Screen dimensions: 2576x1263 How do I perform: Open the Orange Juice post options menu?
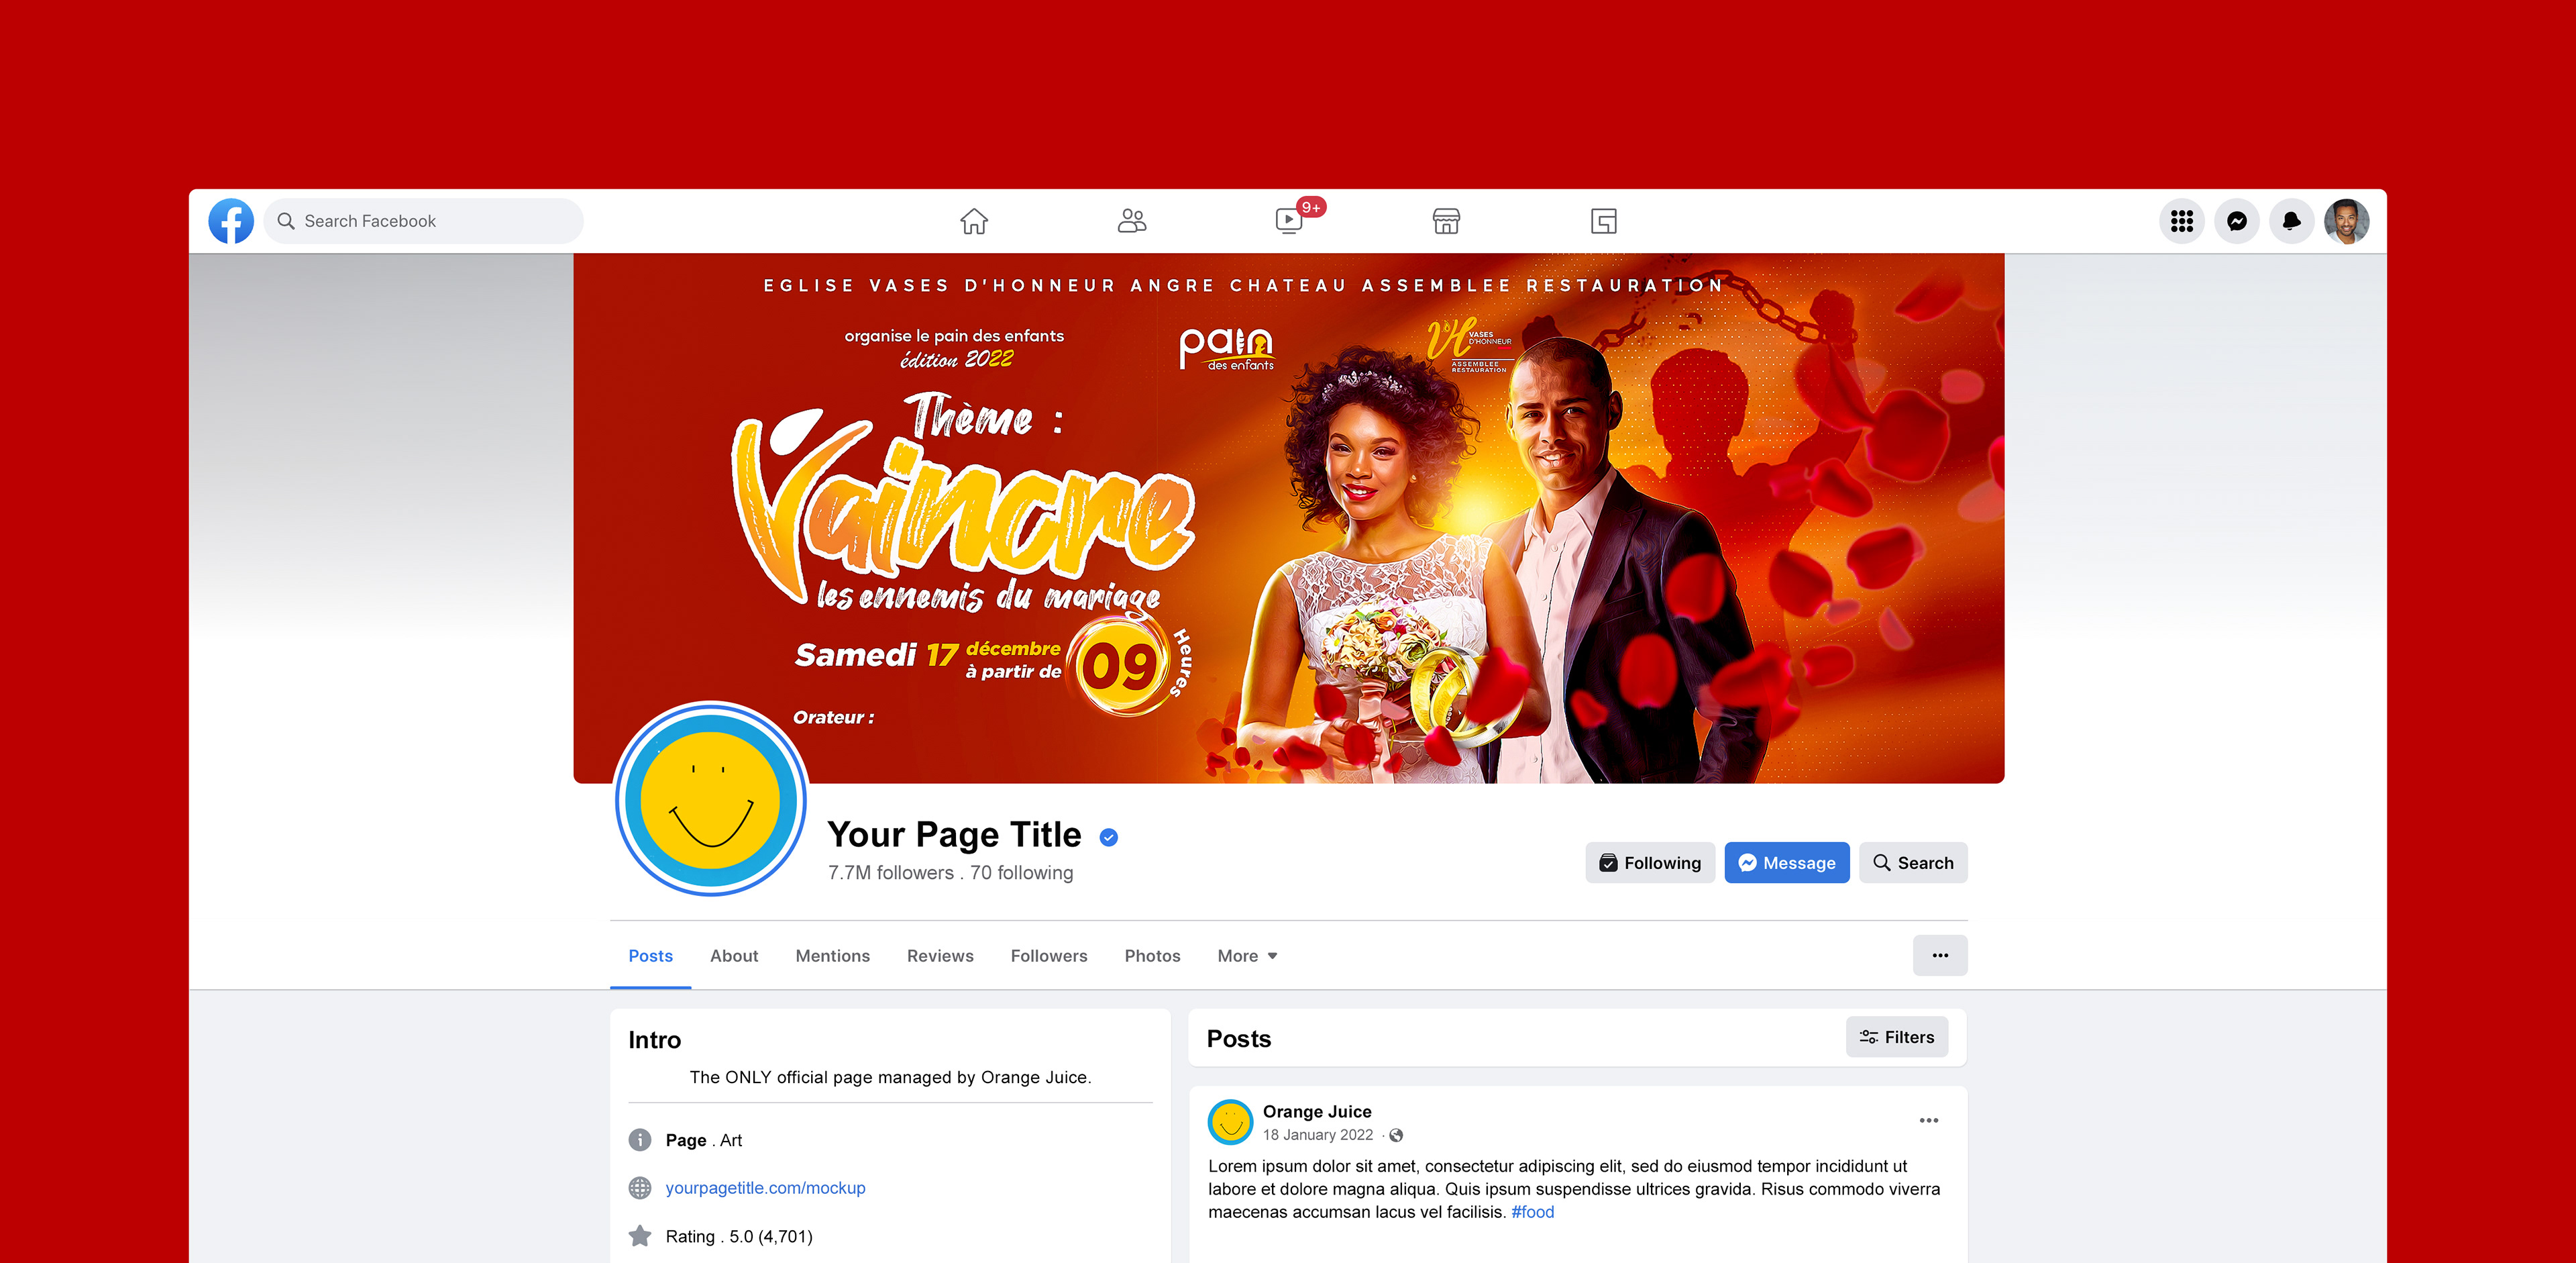(x=1929, y=1120)
